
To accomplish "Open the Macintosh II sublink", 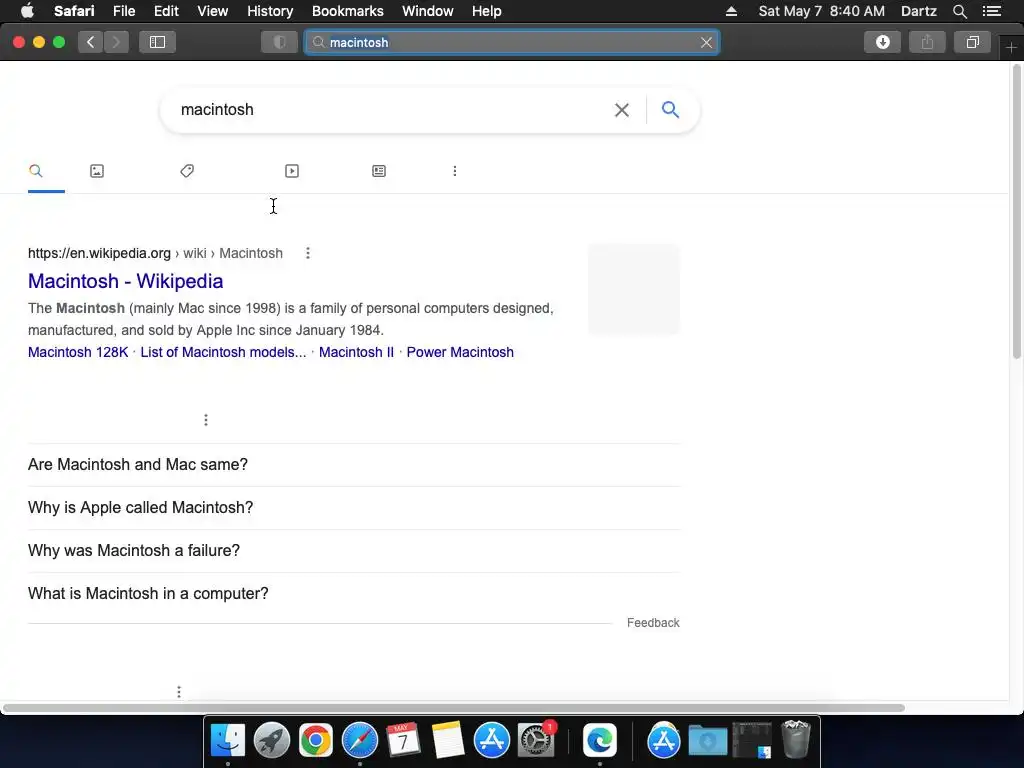I will (x=356, y=352).
